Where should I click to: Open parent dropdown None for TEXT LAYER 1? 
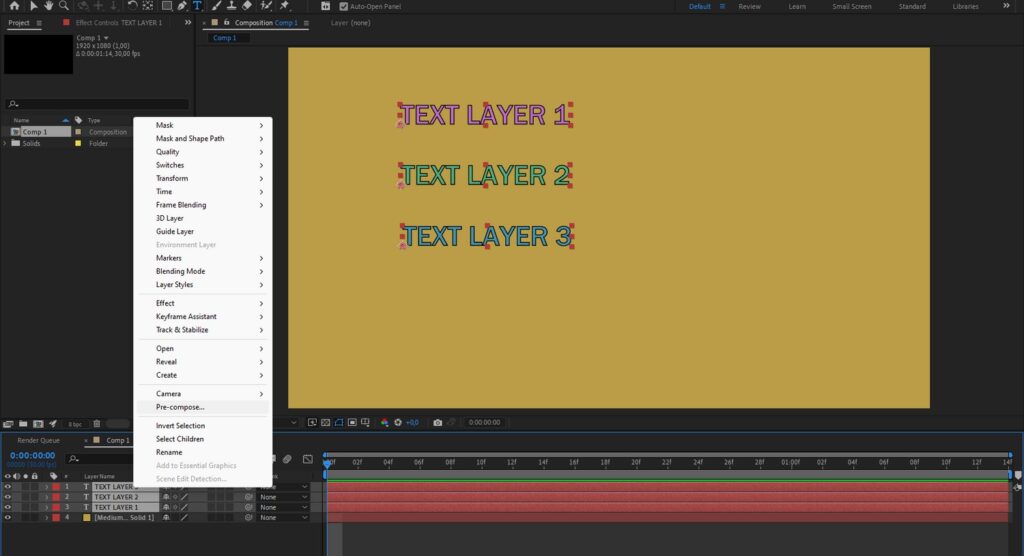click(x=283, y=507)
